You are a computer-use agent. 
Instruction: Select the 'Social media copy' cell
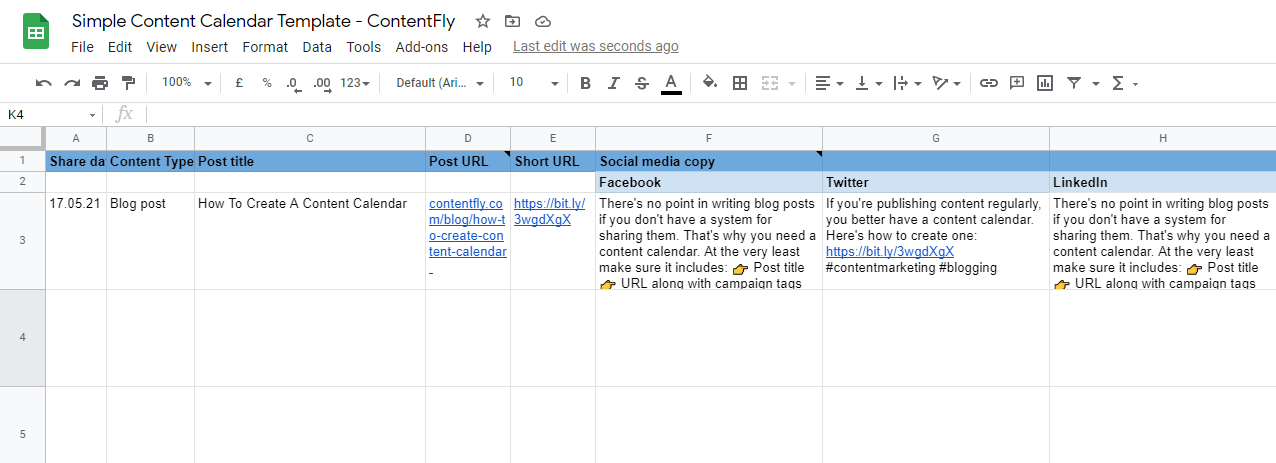click(x=709, y=161)
